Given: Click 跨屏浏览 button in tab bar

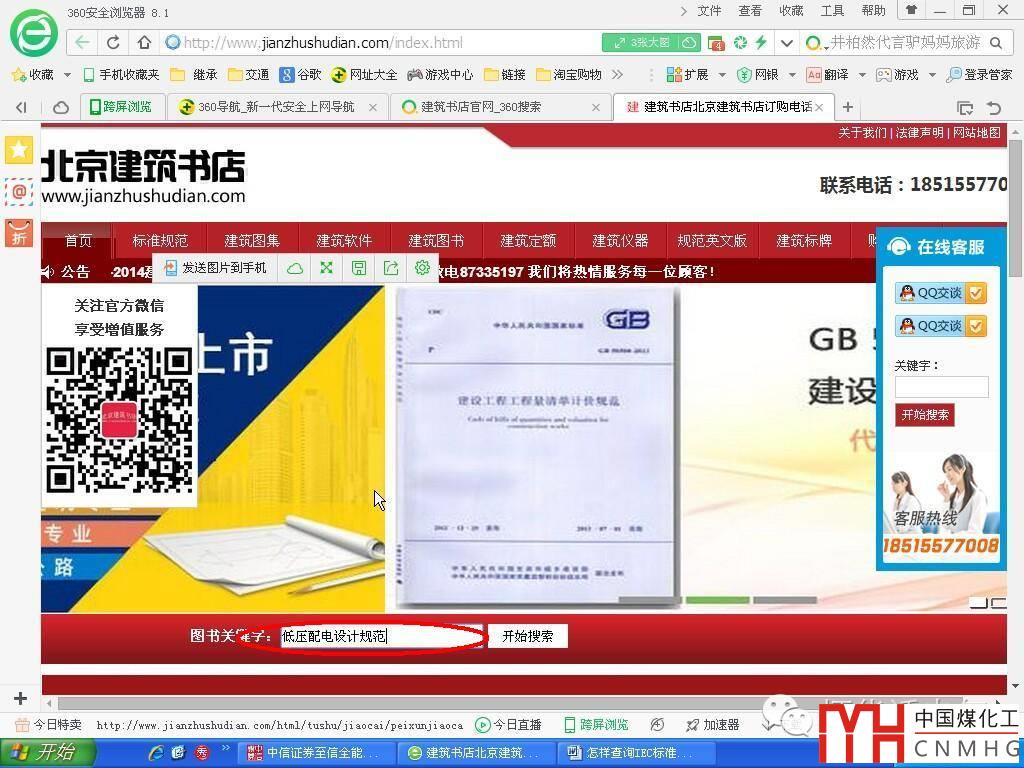Looking at the screenshot, I should (120, 106).
